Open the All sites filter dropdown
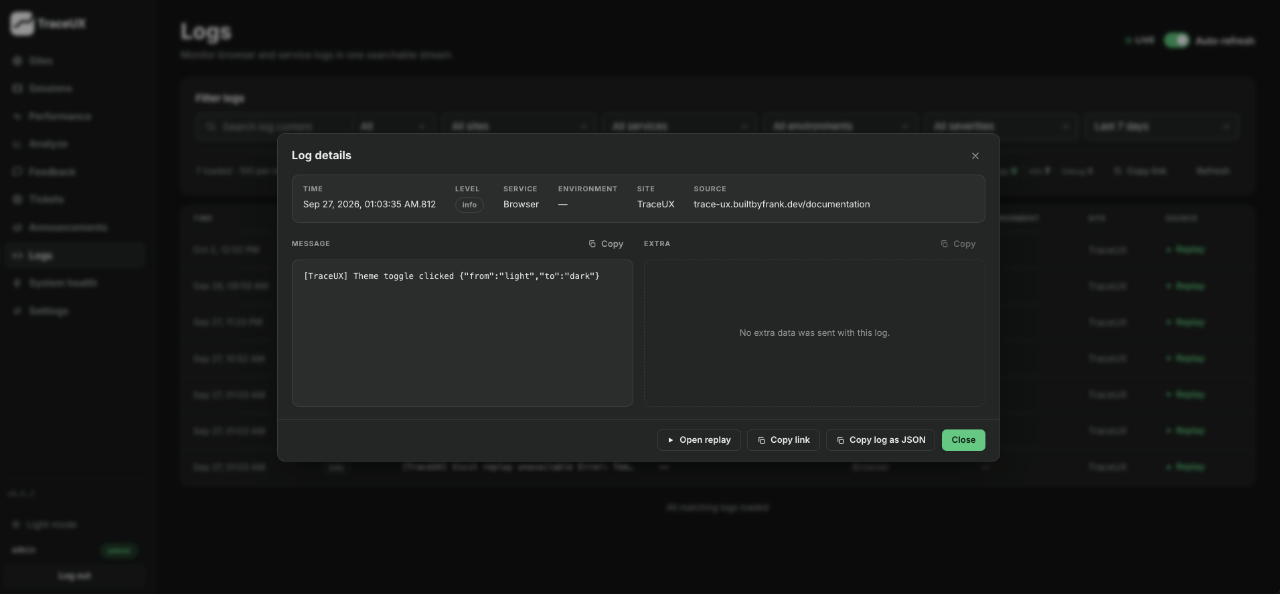The height and width of the screenshot is (594, 1280). tap(519, 127)
